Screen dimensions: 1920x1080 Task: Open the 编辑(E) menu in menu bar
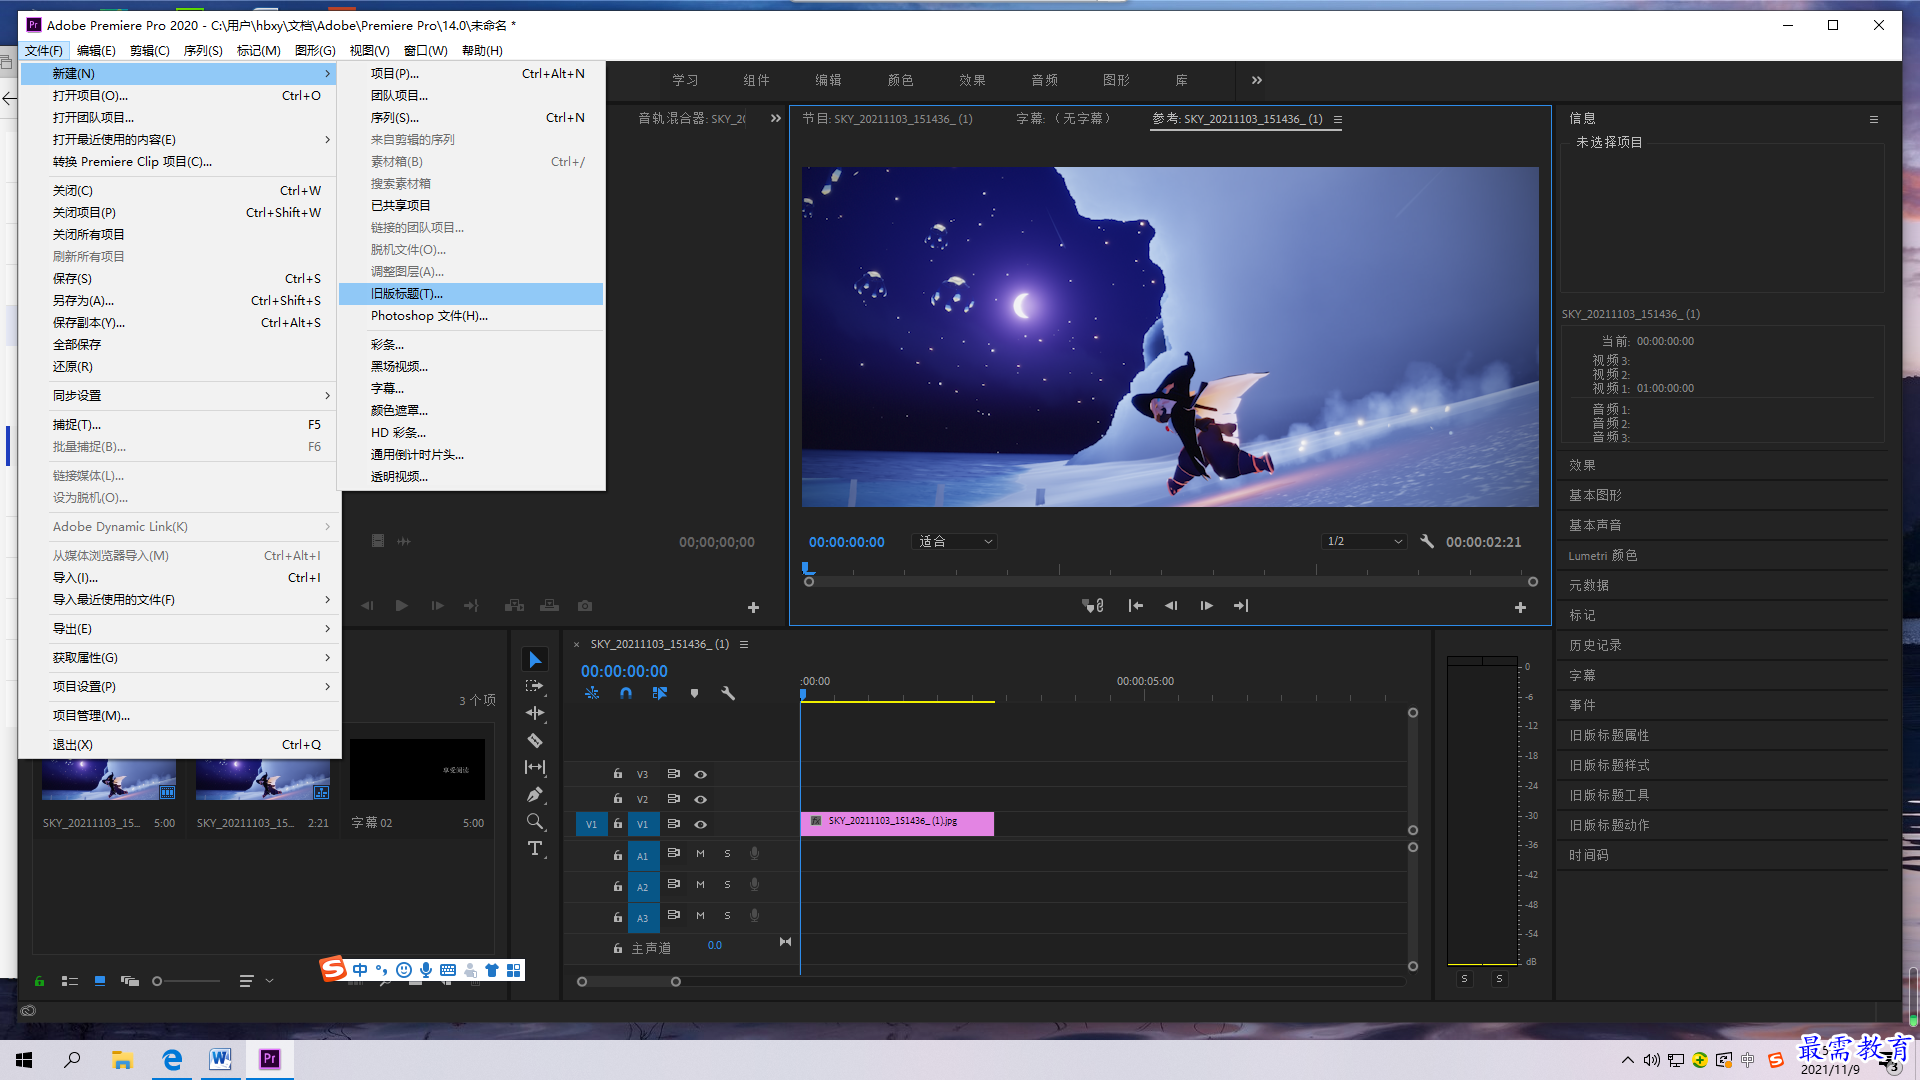tap(96, 50)
